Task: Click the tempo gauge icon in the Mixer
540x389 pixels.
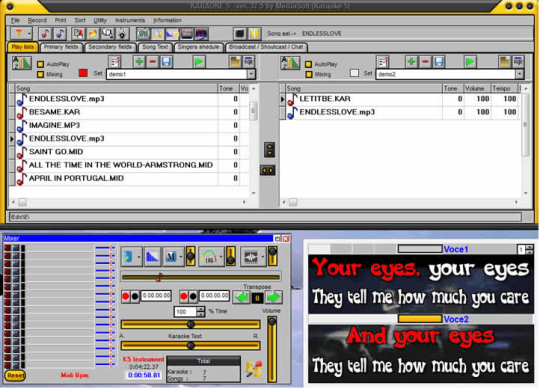Action: point(209,256)
